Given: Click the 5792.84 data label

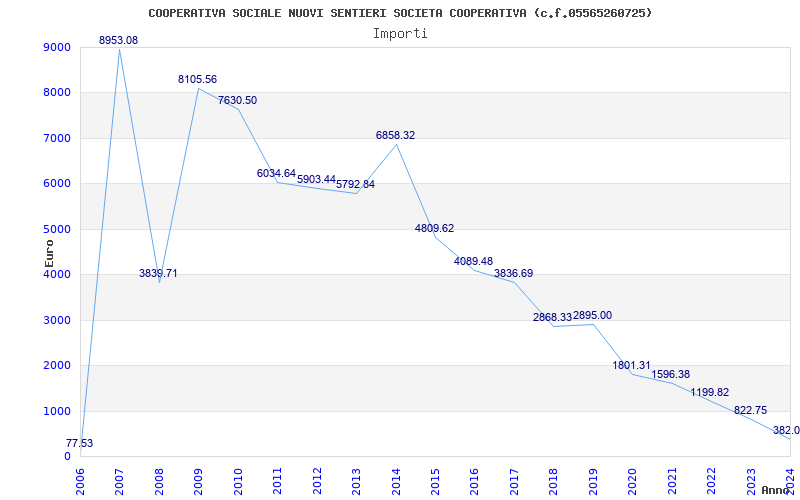Looking at the screenshot, I should click(x=356, y=185).
